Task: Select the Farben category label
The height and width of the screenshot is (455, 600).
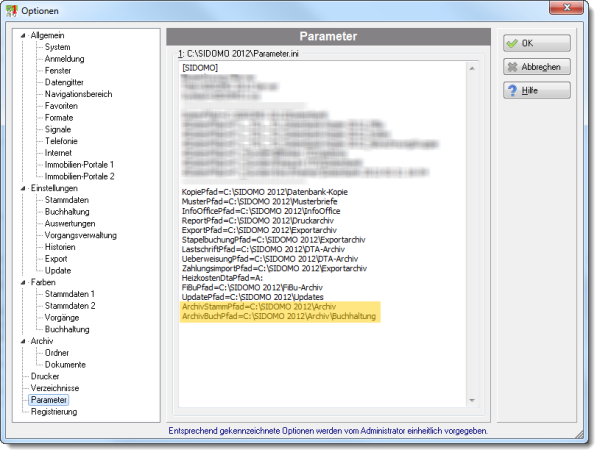Action: pyautogui.click(x=43, y=282)
